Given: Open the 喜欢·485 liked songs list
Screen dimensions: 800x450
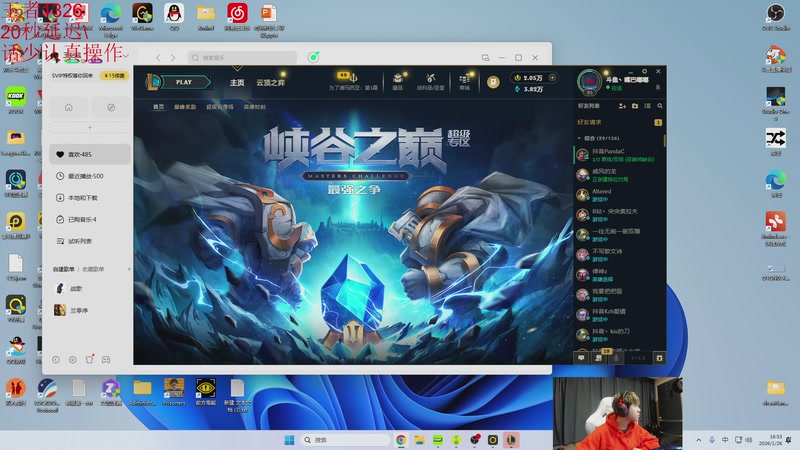Looking at the screenshot, I should [x=90, y=154].
